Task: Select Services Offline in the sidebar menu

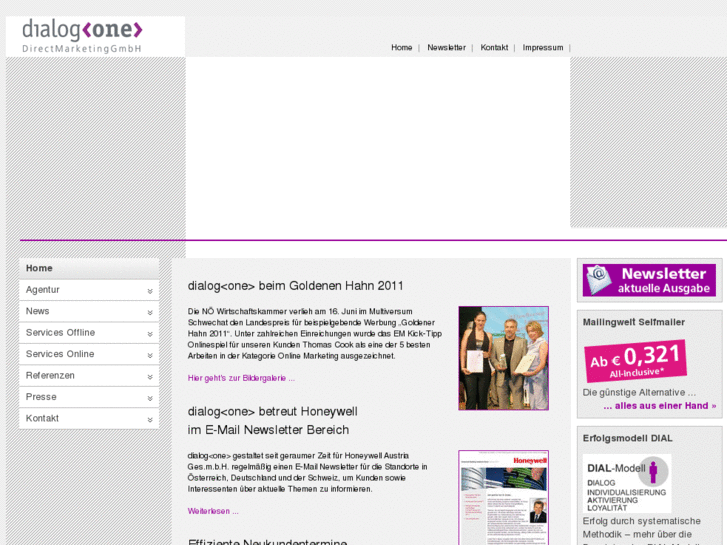Action: pos(89,333)
